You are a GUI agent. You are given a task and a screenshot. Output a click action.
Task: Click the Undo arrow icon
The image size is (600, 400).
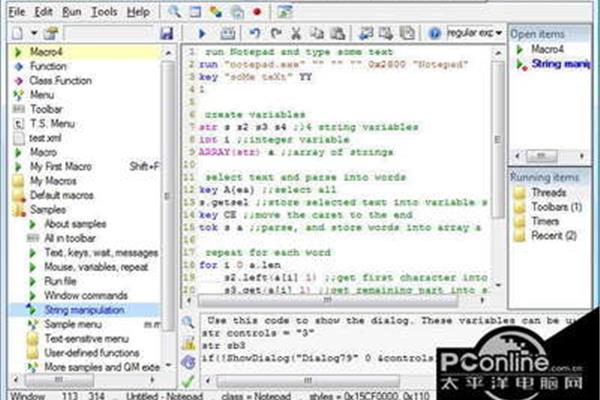pyautogui.click(x=254, y=33)
